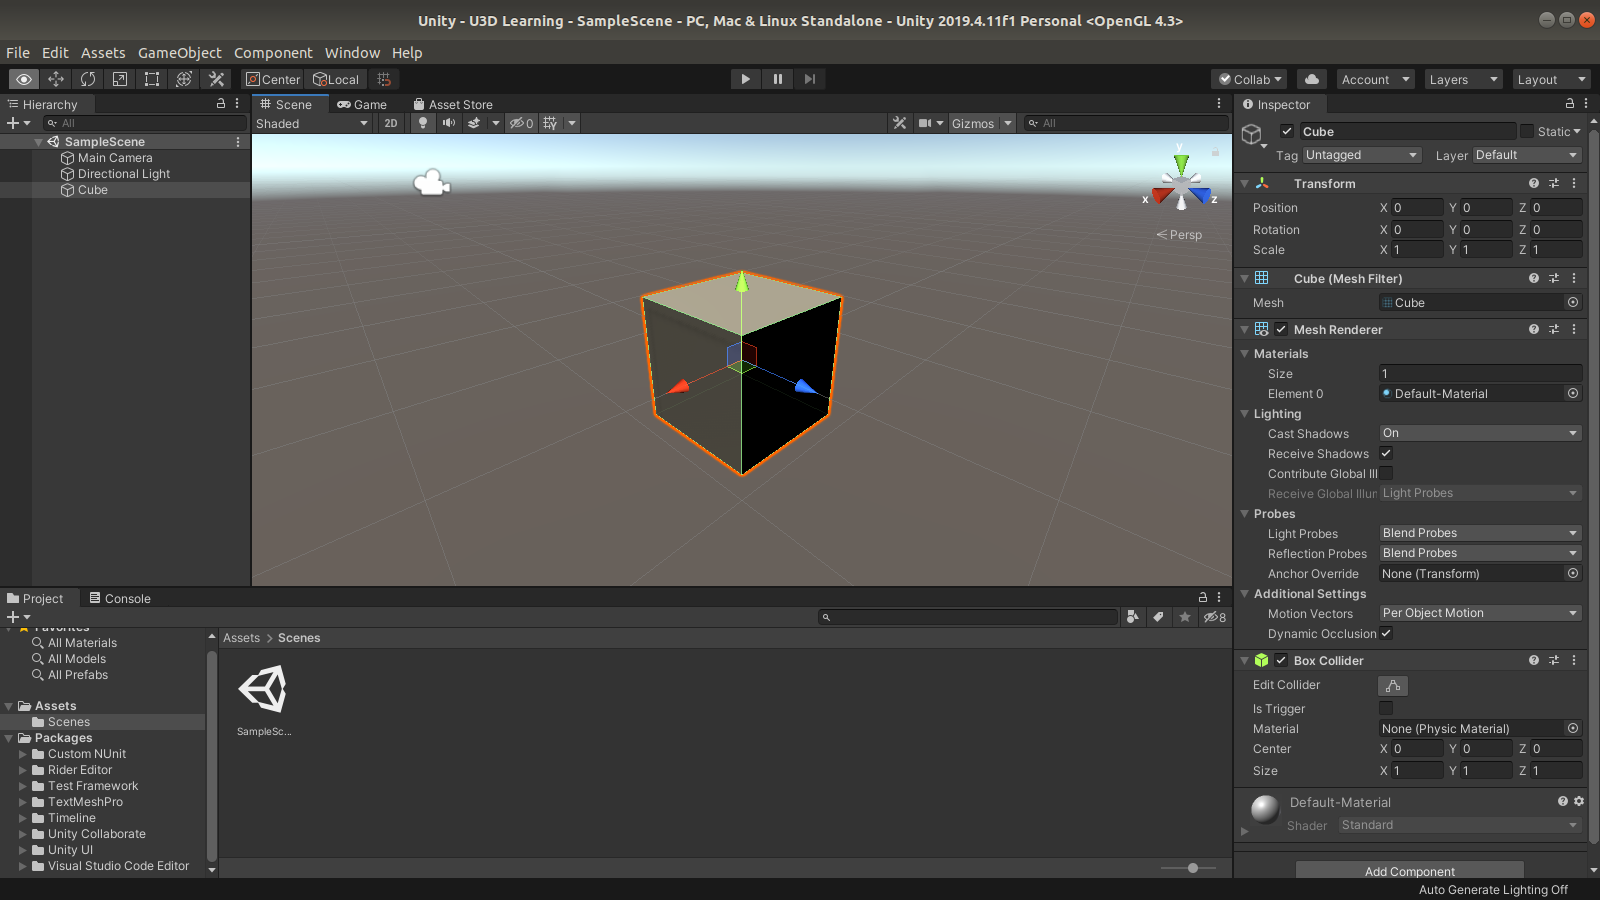Toggle Local handle rotation button
Screen dimensions: 1600x900
point(336,79)
